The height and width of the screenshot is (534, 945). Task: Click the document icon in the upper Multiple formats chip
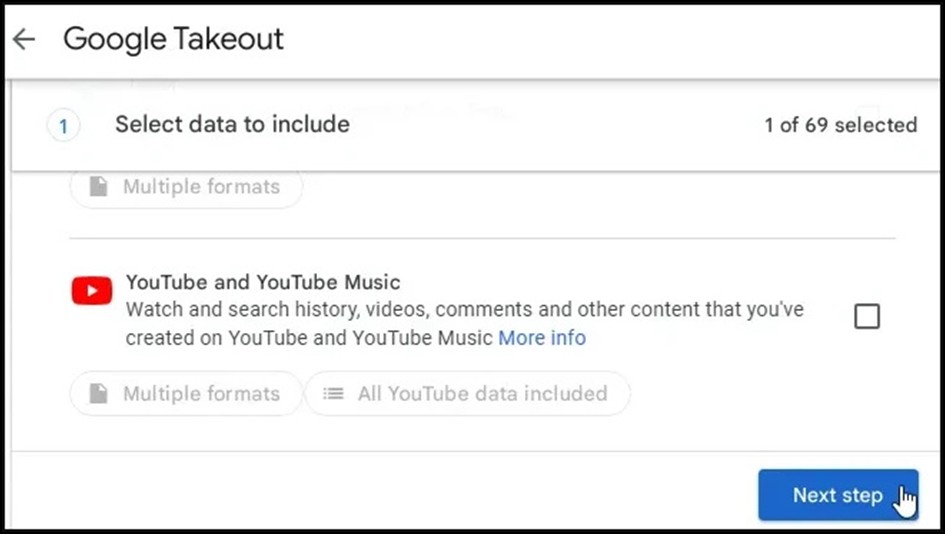[x=99, y=186]
